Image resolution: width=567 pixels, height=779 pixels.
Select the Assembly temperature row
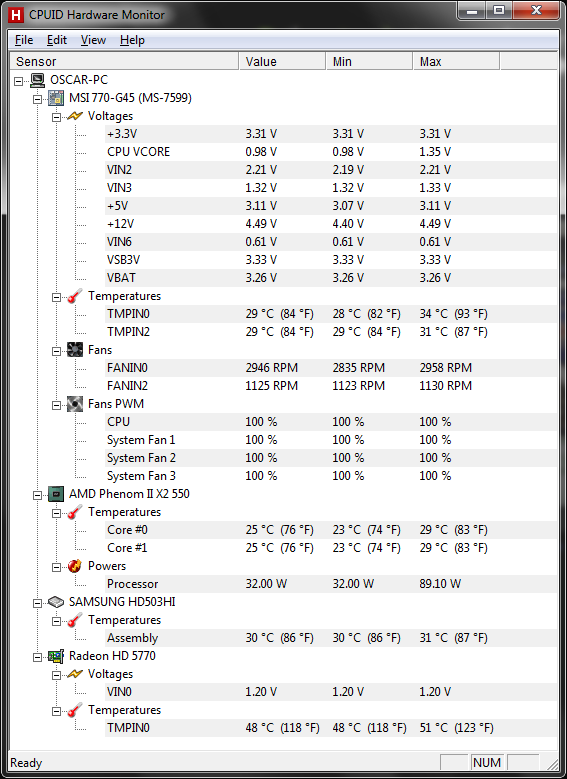tap(331, 638)
